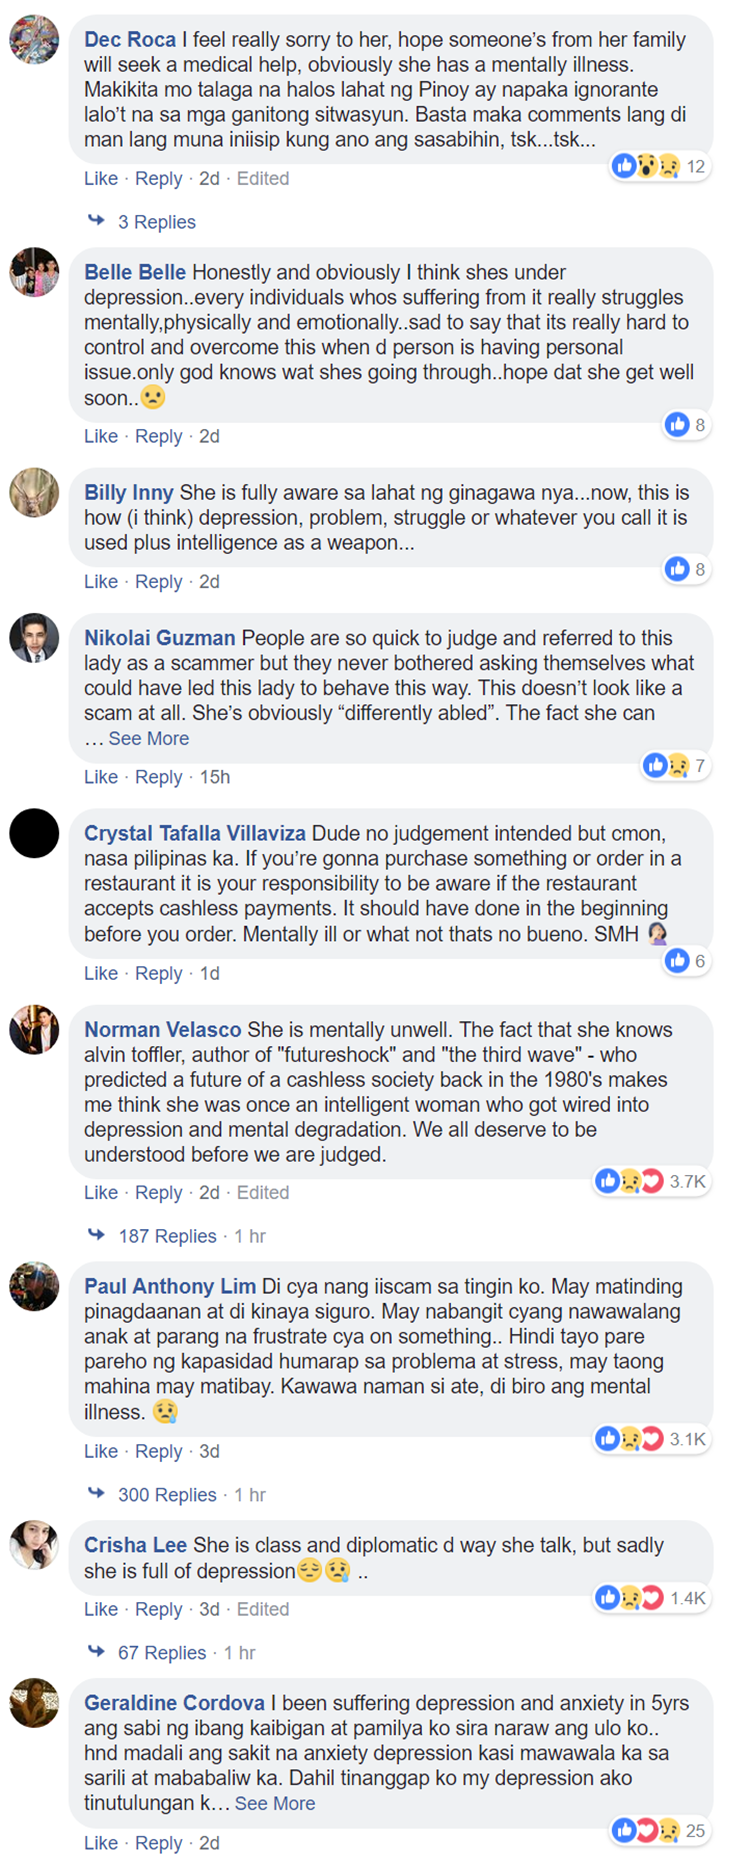
Task: Open Paul Anthony Lim's profile name link
Action: 169,1287
